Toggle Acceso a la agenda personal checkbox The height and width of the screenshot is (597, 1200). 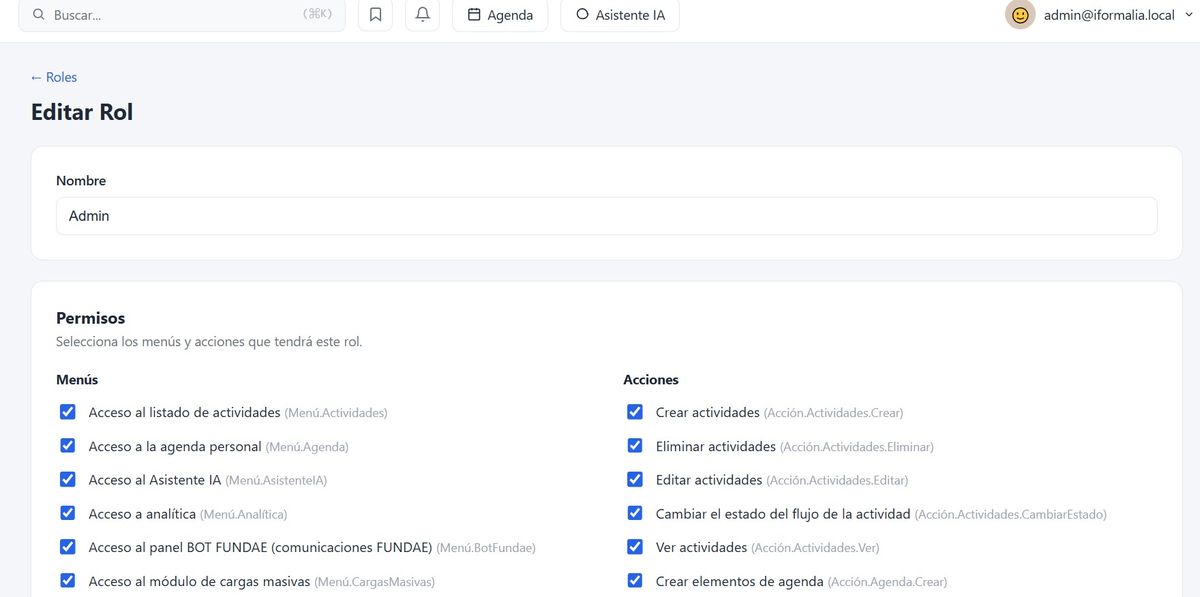[68, 446]
